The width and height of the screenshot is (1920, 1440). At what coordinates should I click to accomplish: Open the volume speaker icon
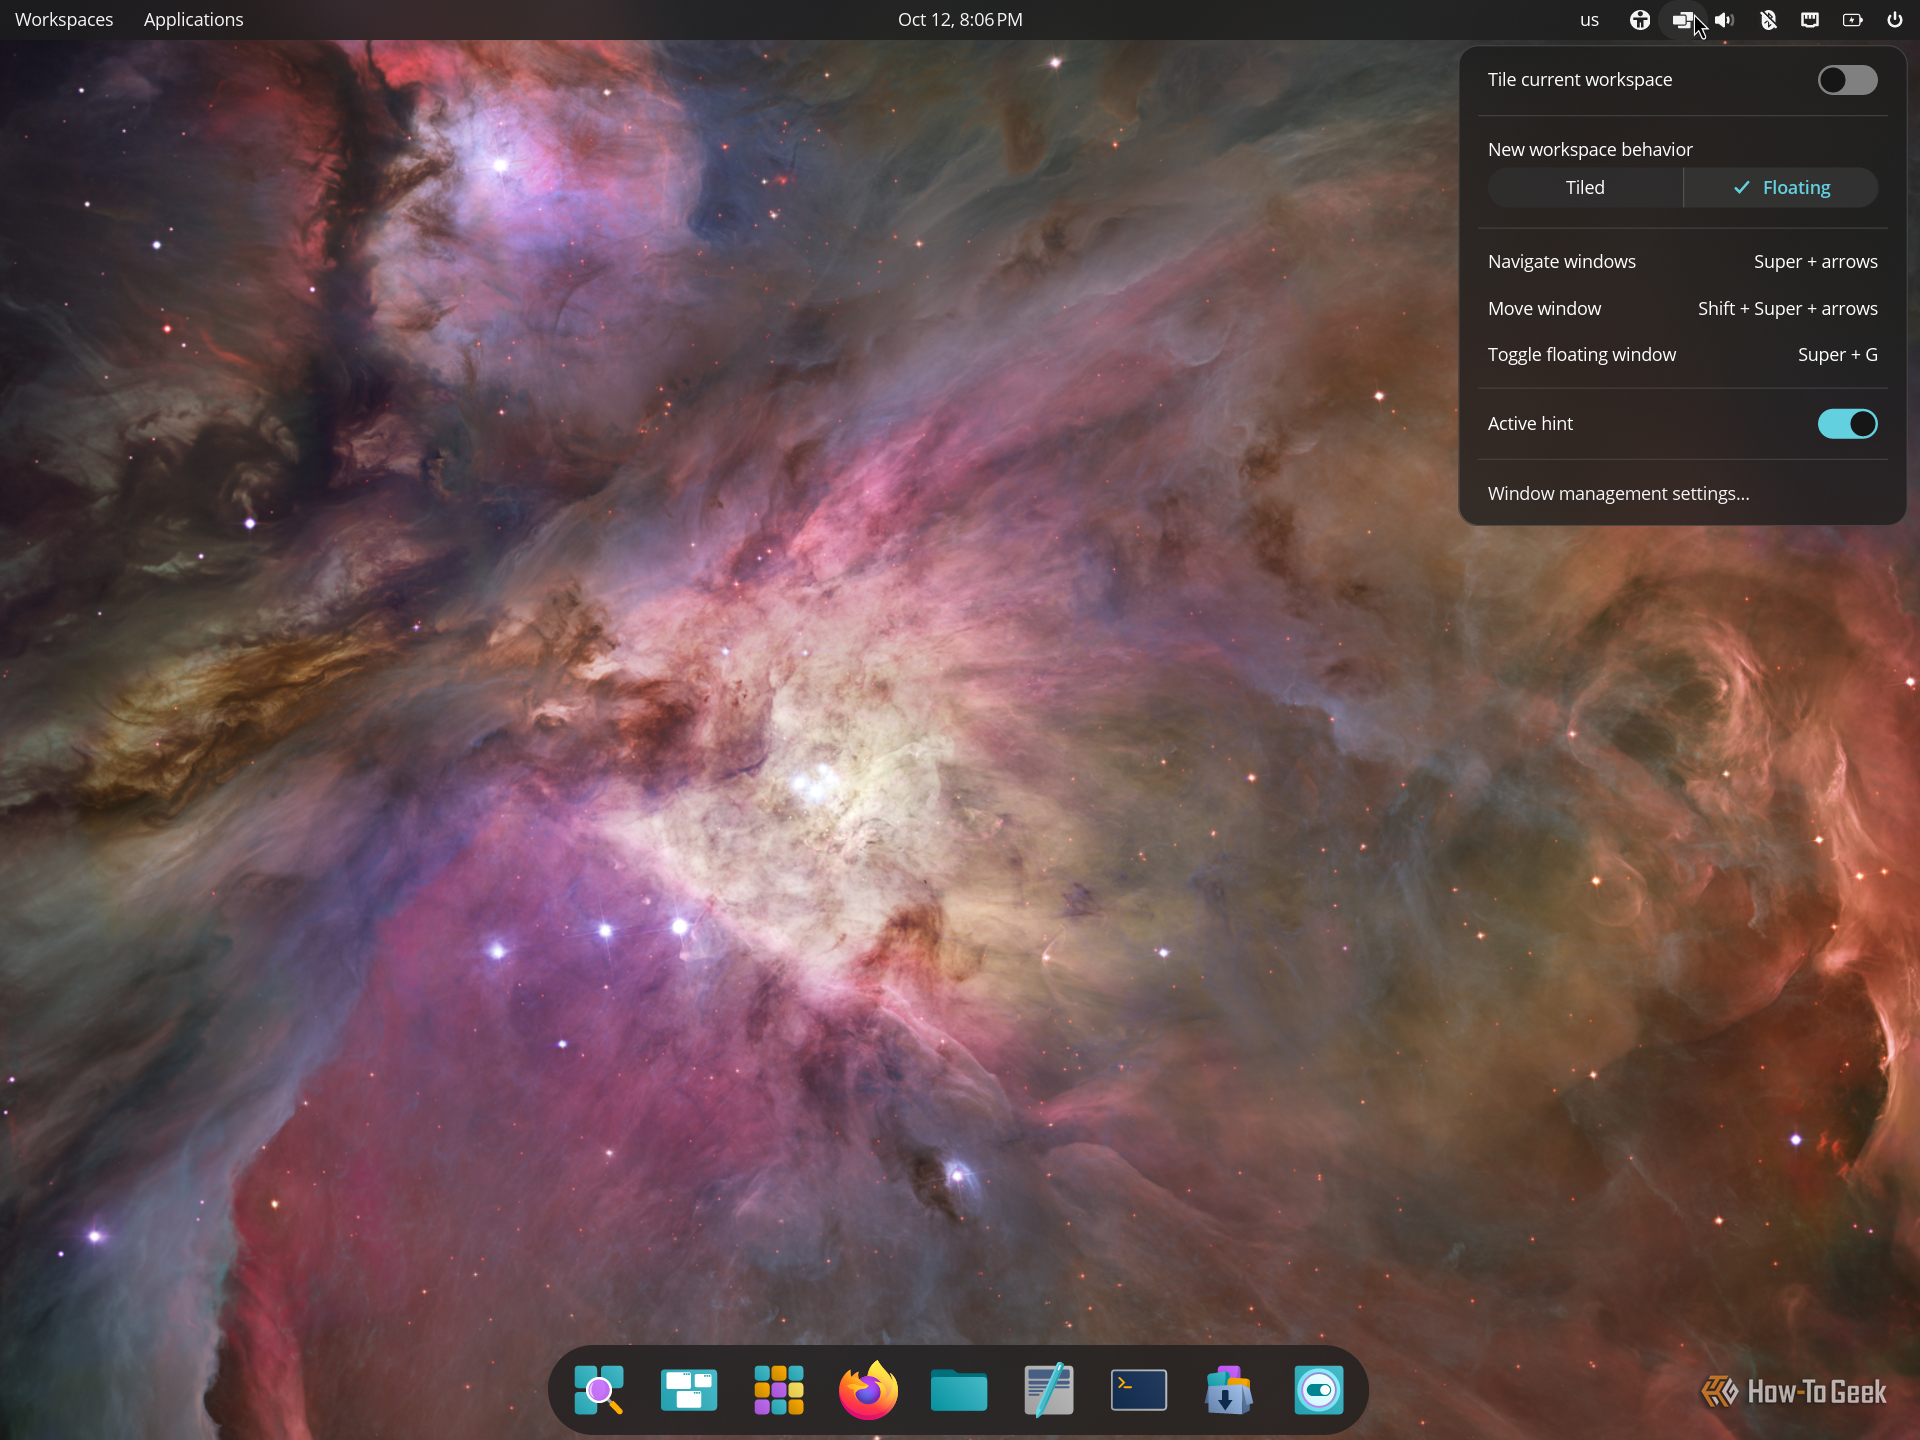(1724, 20)
